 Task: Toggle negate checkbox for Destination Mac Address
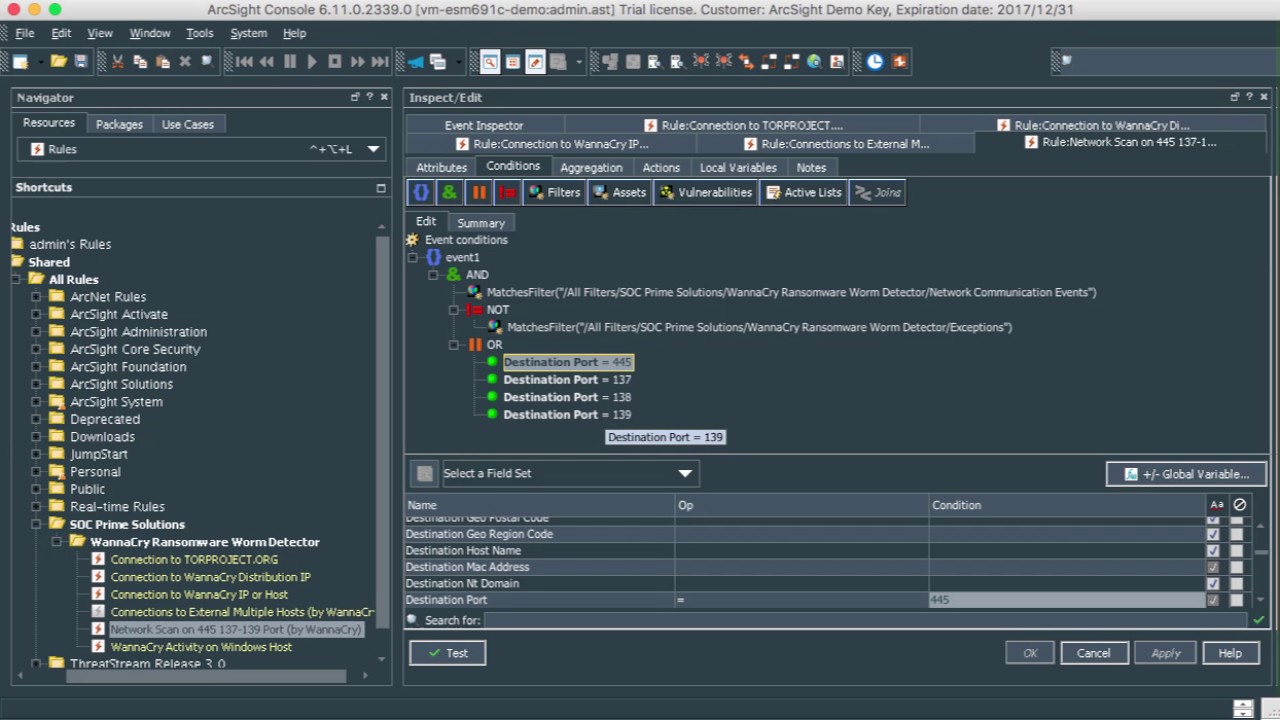1237,567
